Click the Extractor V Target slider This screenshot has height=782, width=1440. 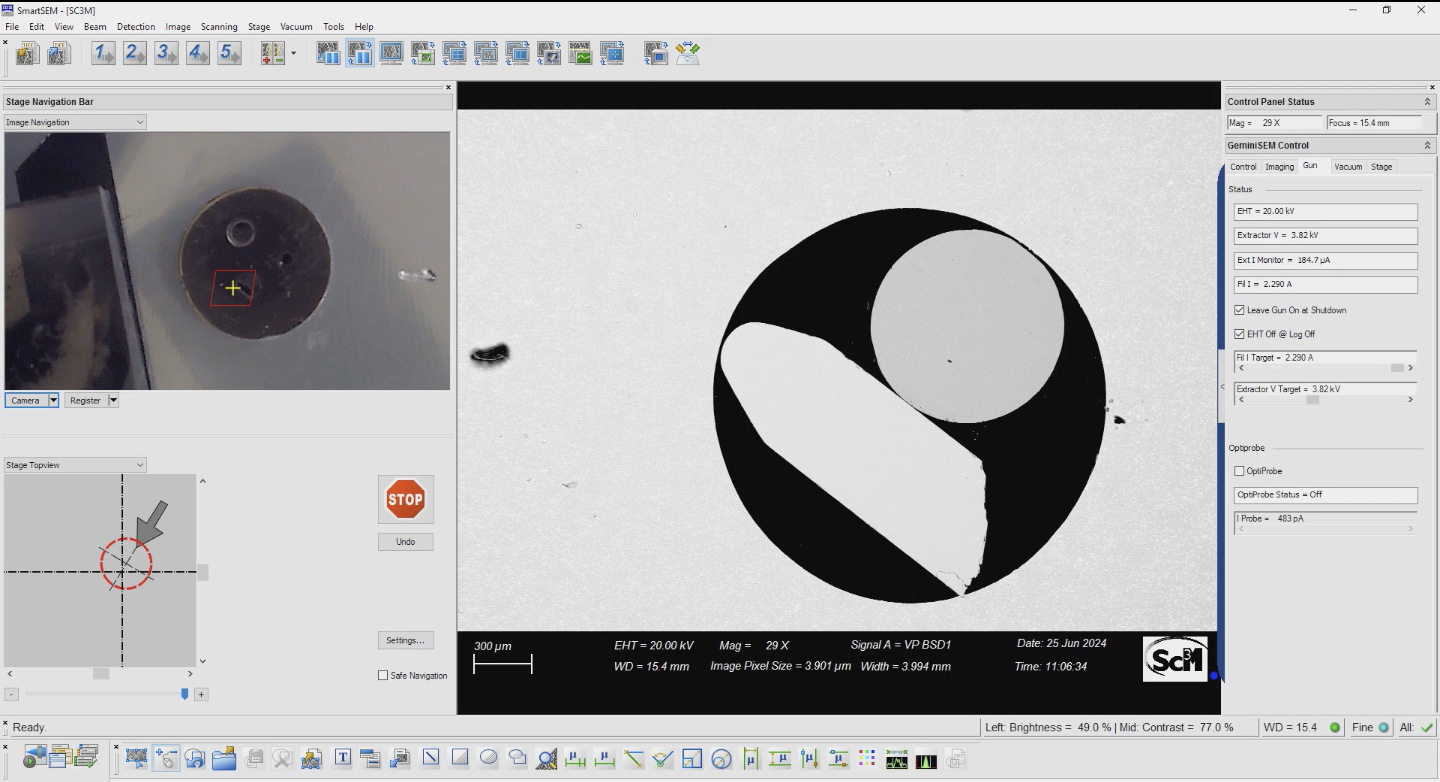[1312, 400]
